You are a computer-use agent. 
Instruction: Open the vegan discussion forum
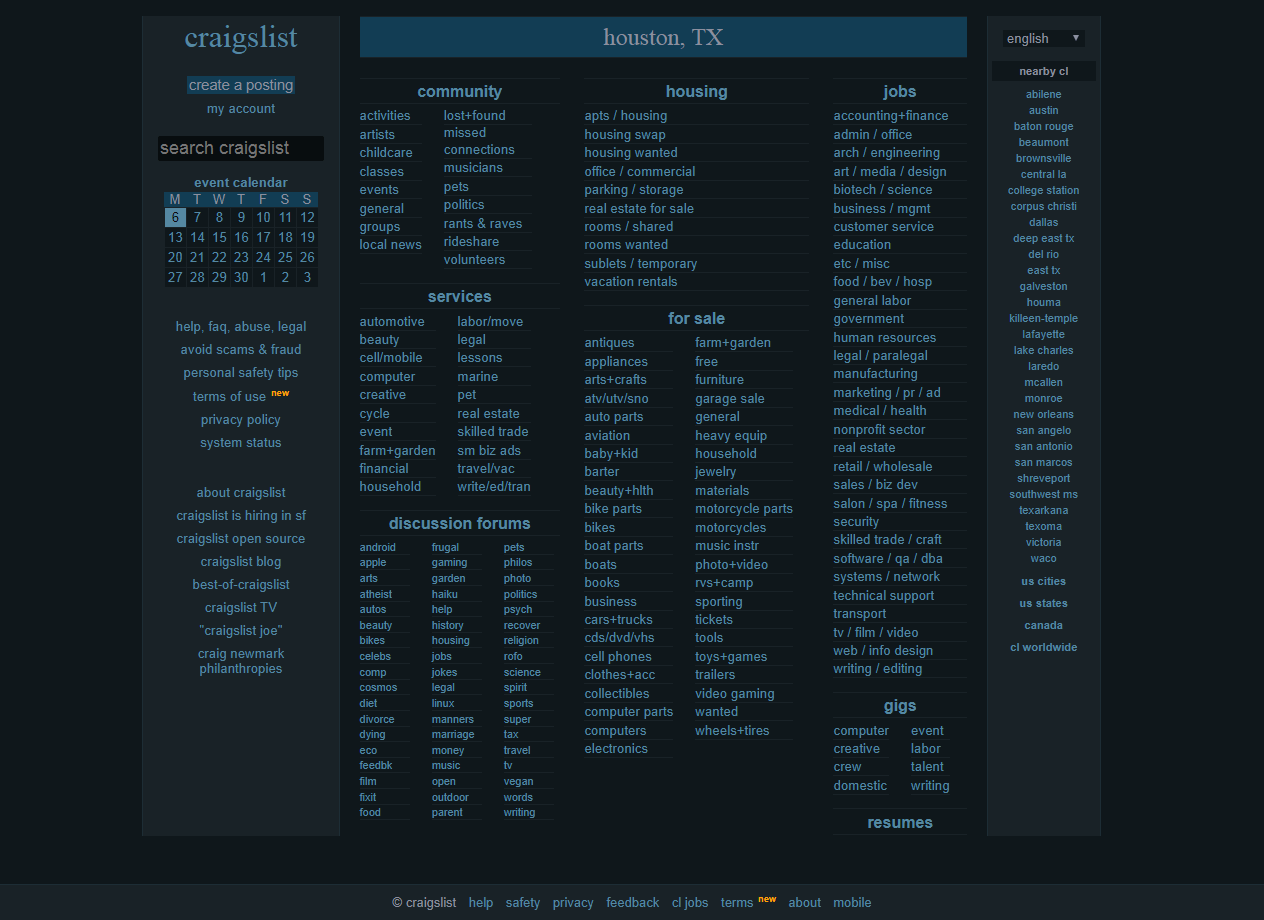pyautogui.click(x=519, y=781)
